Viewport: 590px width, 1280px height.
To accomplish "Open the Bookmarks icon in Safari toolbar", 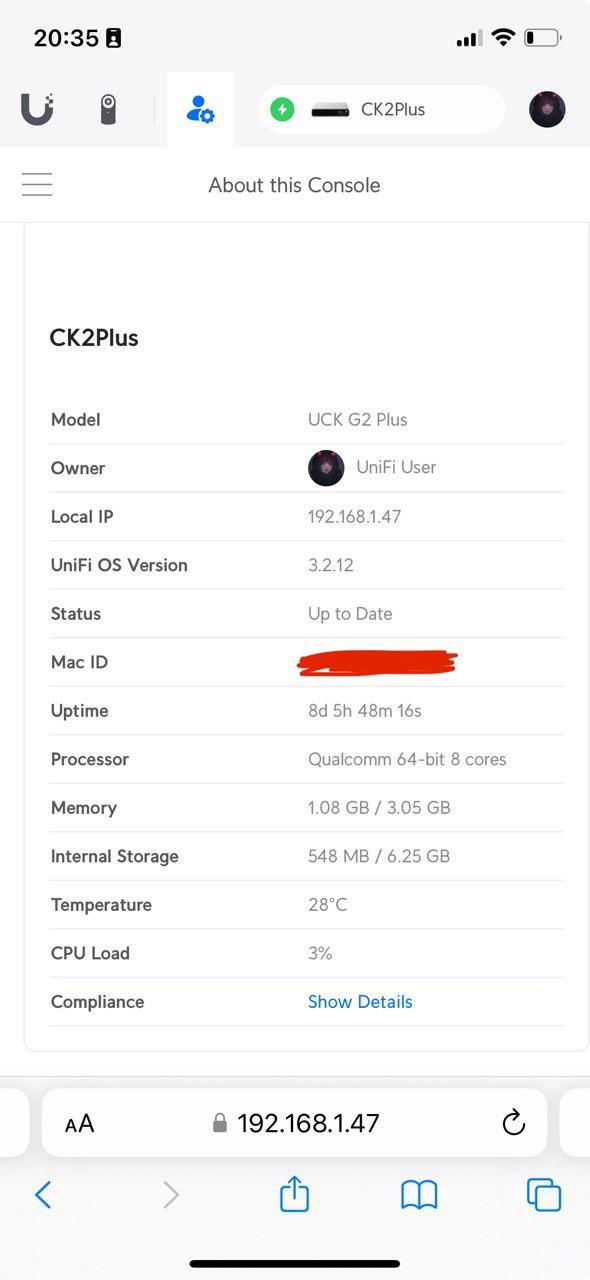I will point(420,1194).
